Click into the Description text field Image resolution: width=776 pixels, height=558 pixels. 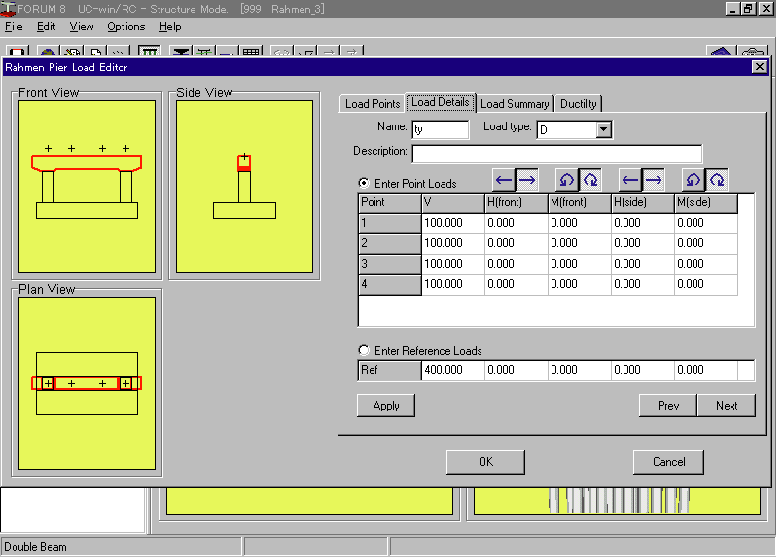pyautogui.click(x=556, y=153)
